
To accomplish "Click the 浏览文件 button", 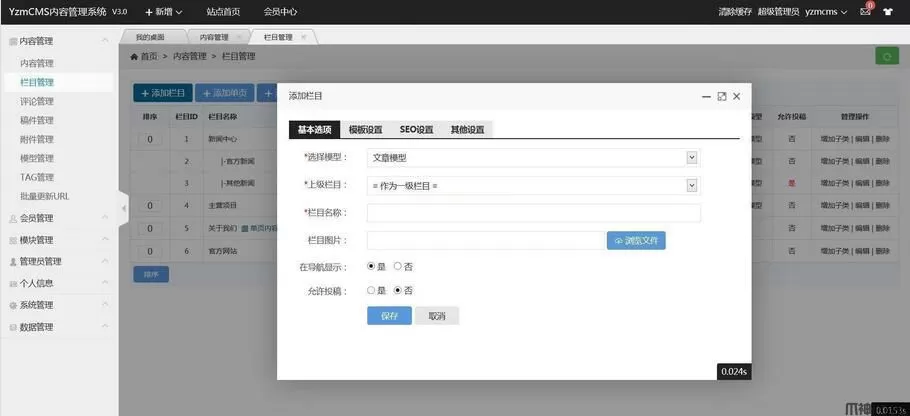I will [636, 240].
